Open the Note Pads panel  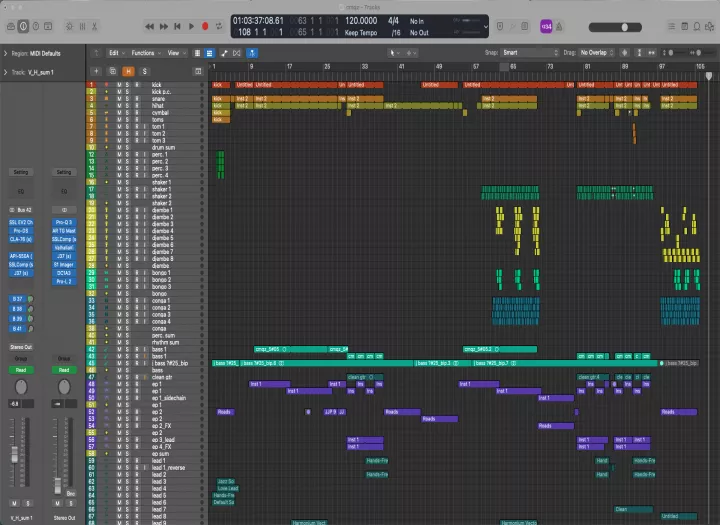point(684,27)
